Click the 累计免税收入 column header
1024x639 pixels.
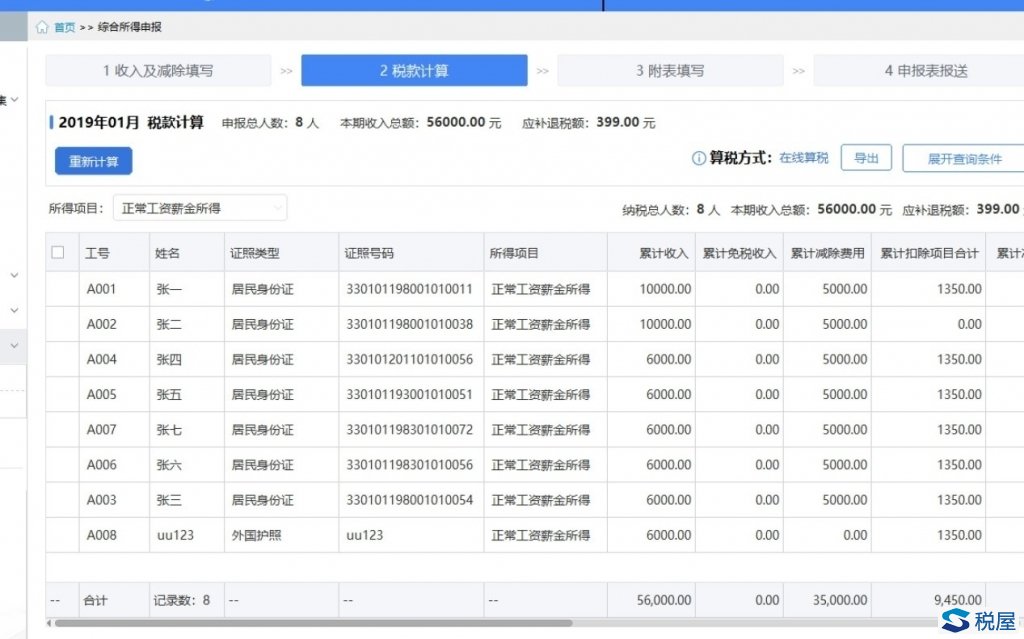pos(739,253)
